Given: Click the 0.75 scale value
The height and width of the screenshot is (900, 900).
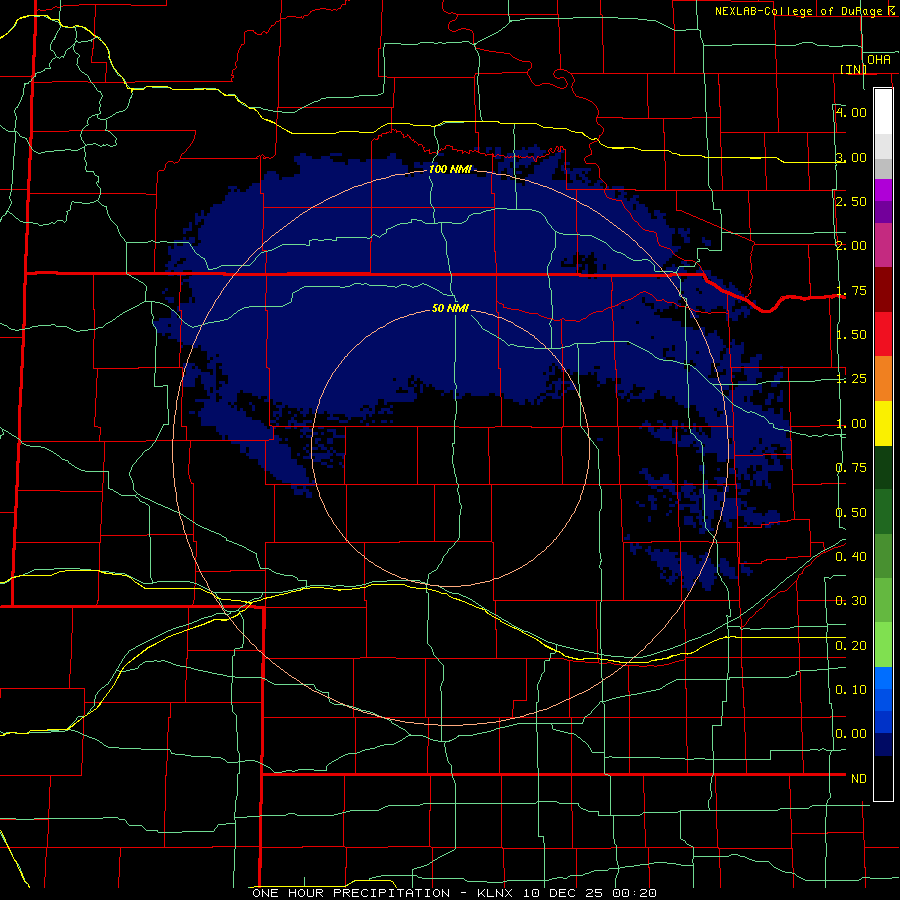Looking at the screenshot, I should coord(851,468).
